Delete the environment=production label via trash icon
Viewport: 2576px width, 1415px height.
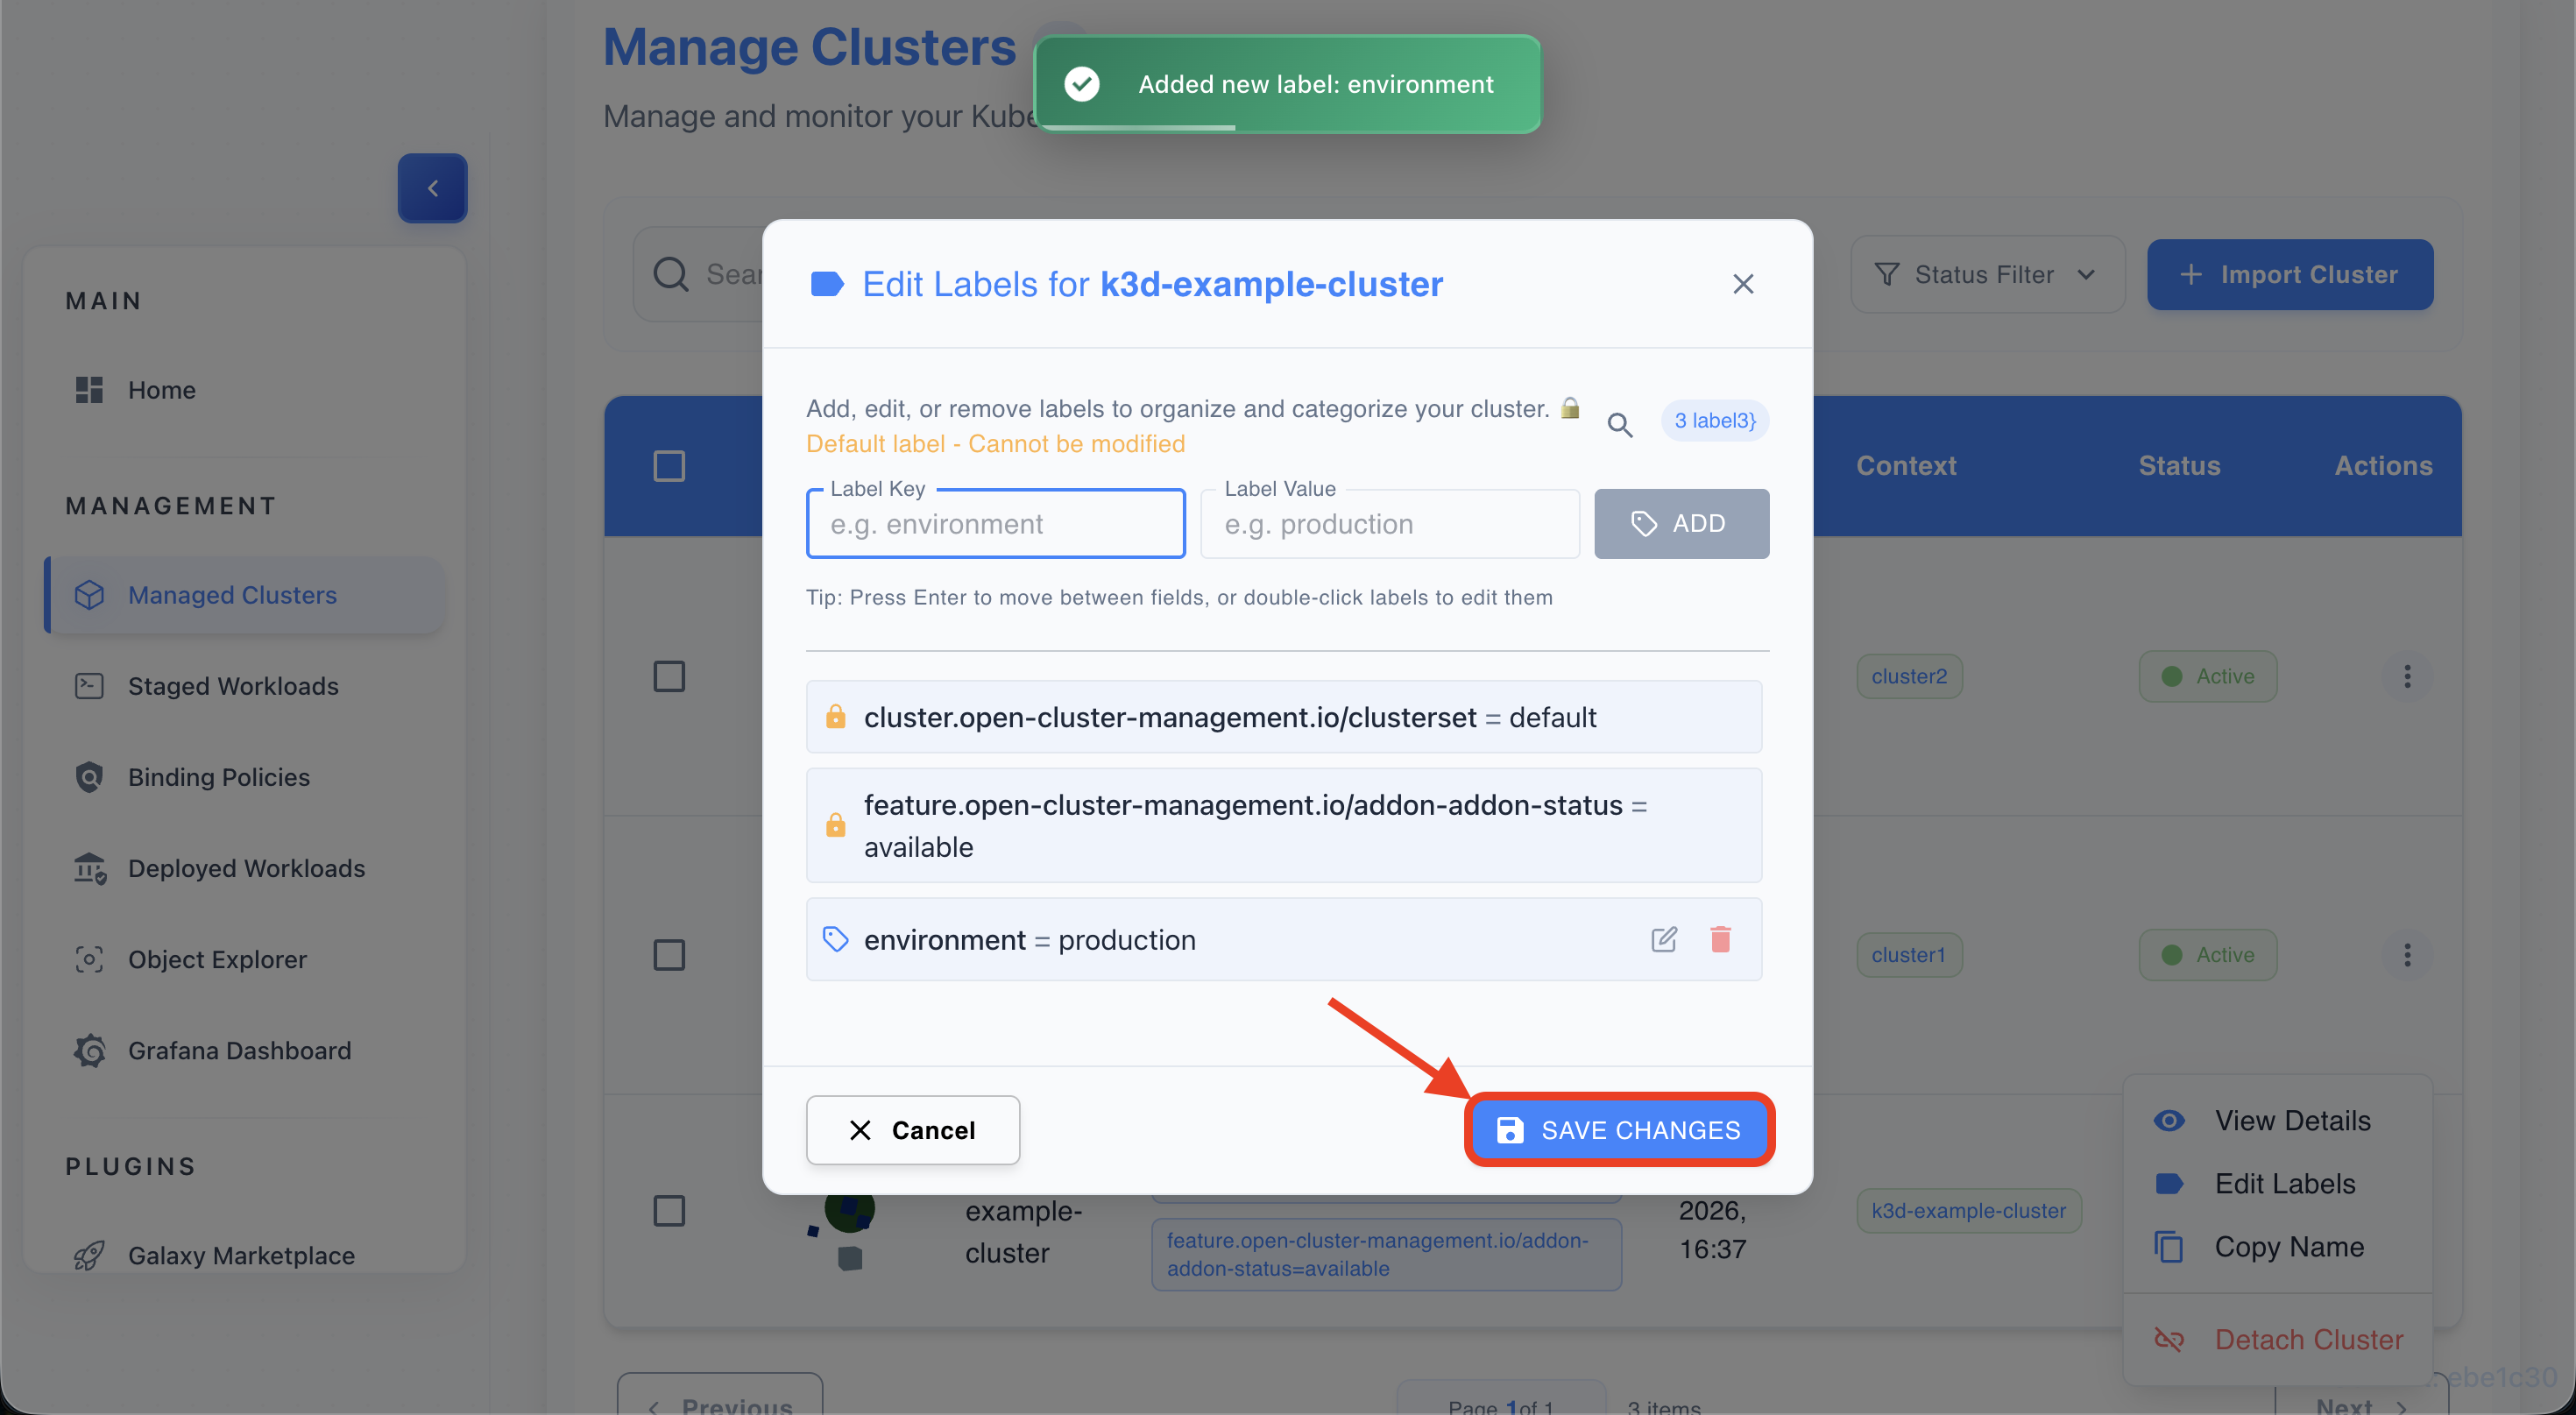1720,939
